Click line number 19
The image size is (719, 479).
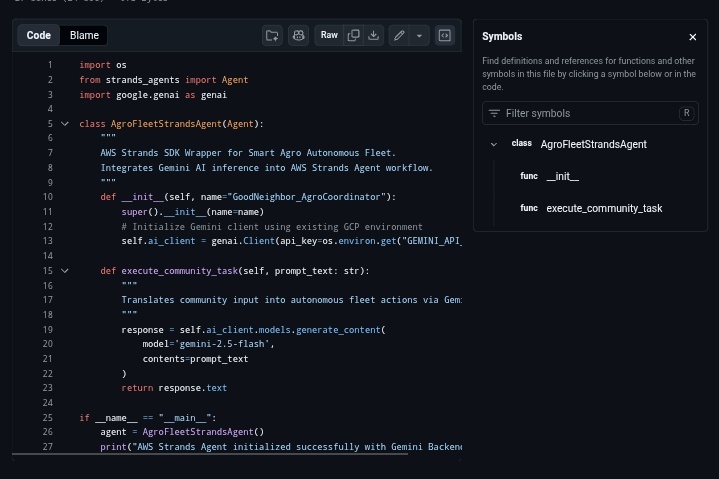pos(48,330)
